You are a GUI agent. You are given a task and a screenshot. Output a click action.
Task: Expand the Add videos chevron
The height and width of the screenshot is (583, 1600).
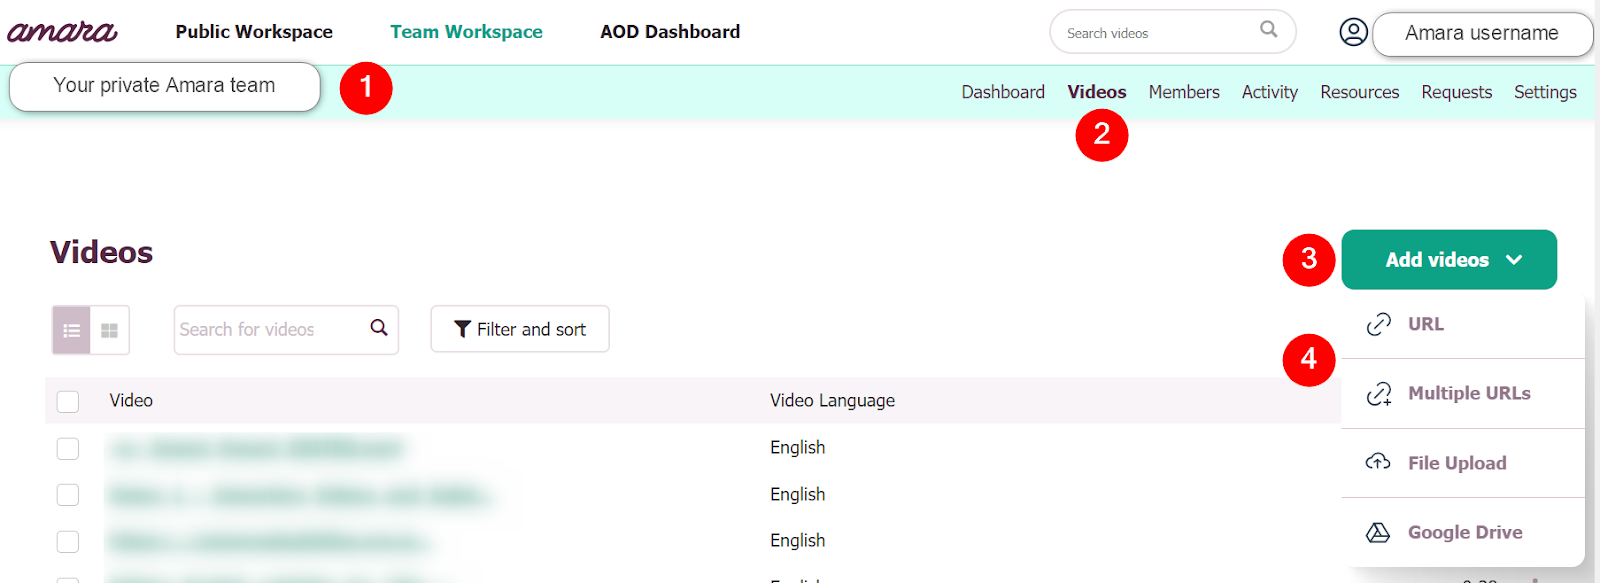1514,260
